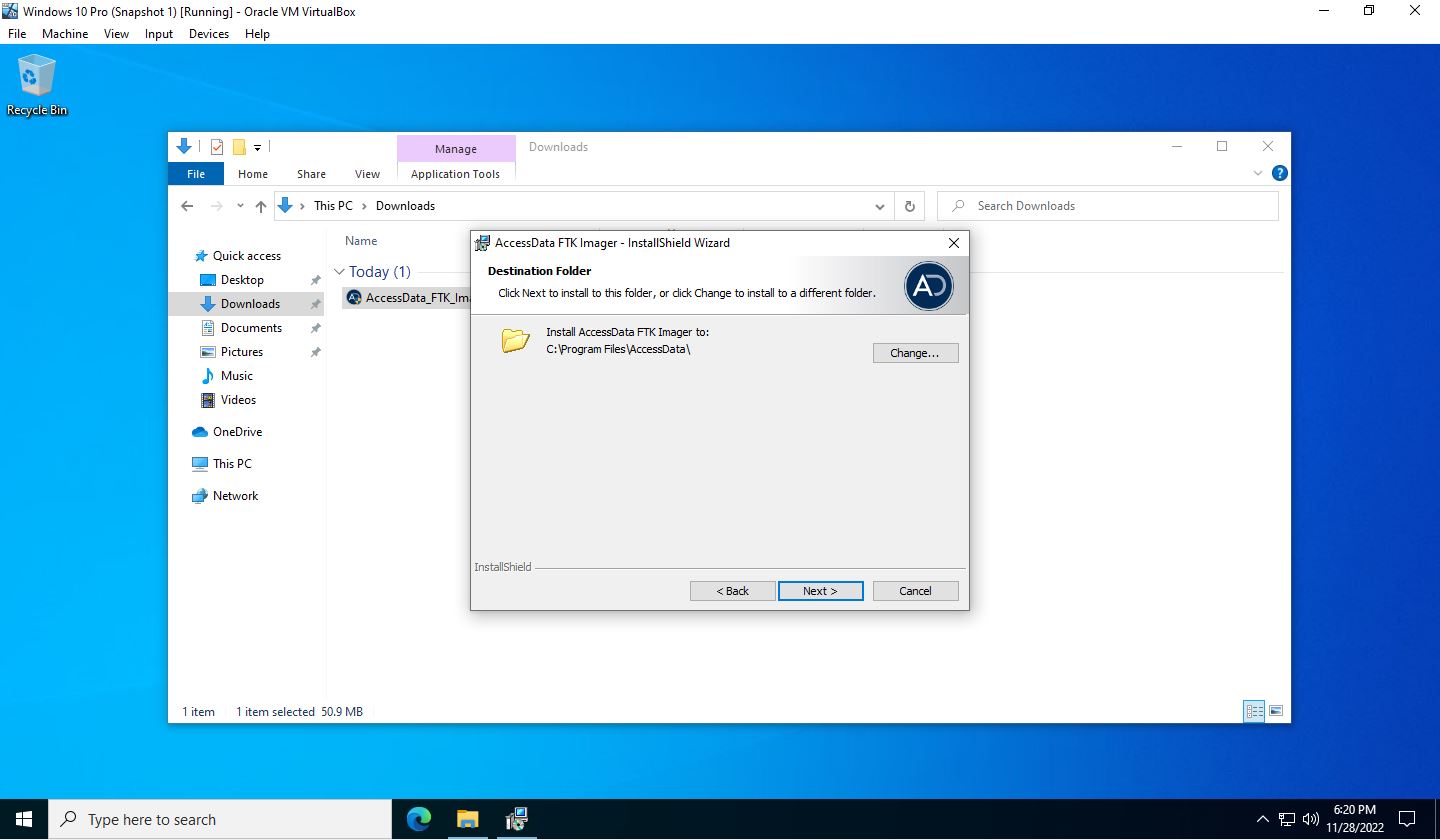Viewport: 1440px width, 840px height.
Task: Open Explorer Help question mark icon
Action: click(1279, 173)
